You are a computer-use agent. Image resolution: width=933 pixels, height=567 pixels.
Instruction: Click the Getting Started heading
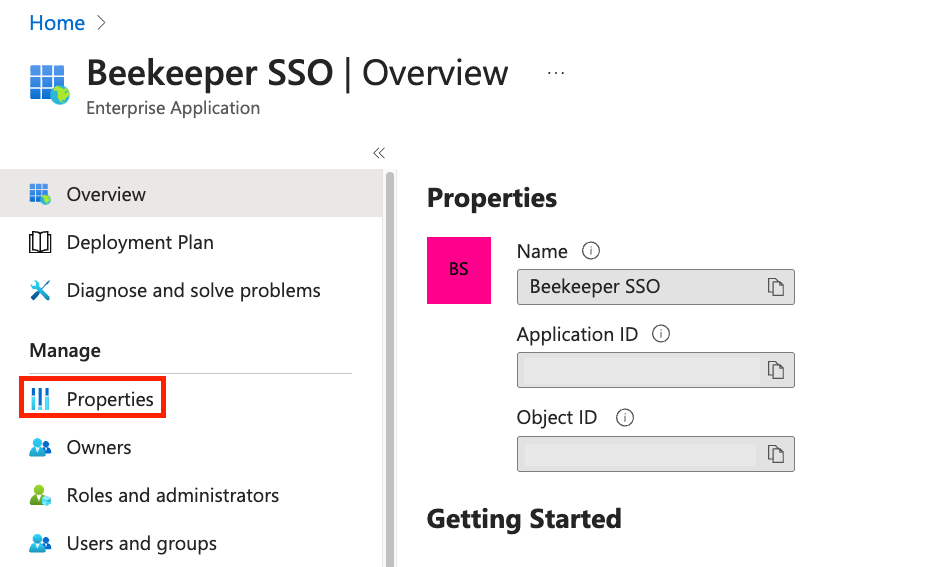click(x=524, y=519)
